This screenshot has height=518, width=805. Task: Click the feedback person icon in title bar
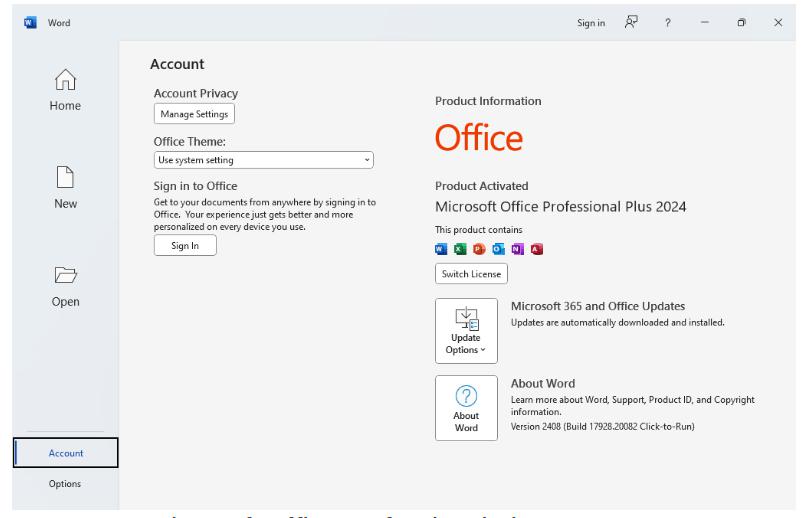(x=631, y=22)
